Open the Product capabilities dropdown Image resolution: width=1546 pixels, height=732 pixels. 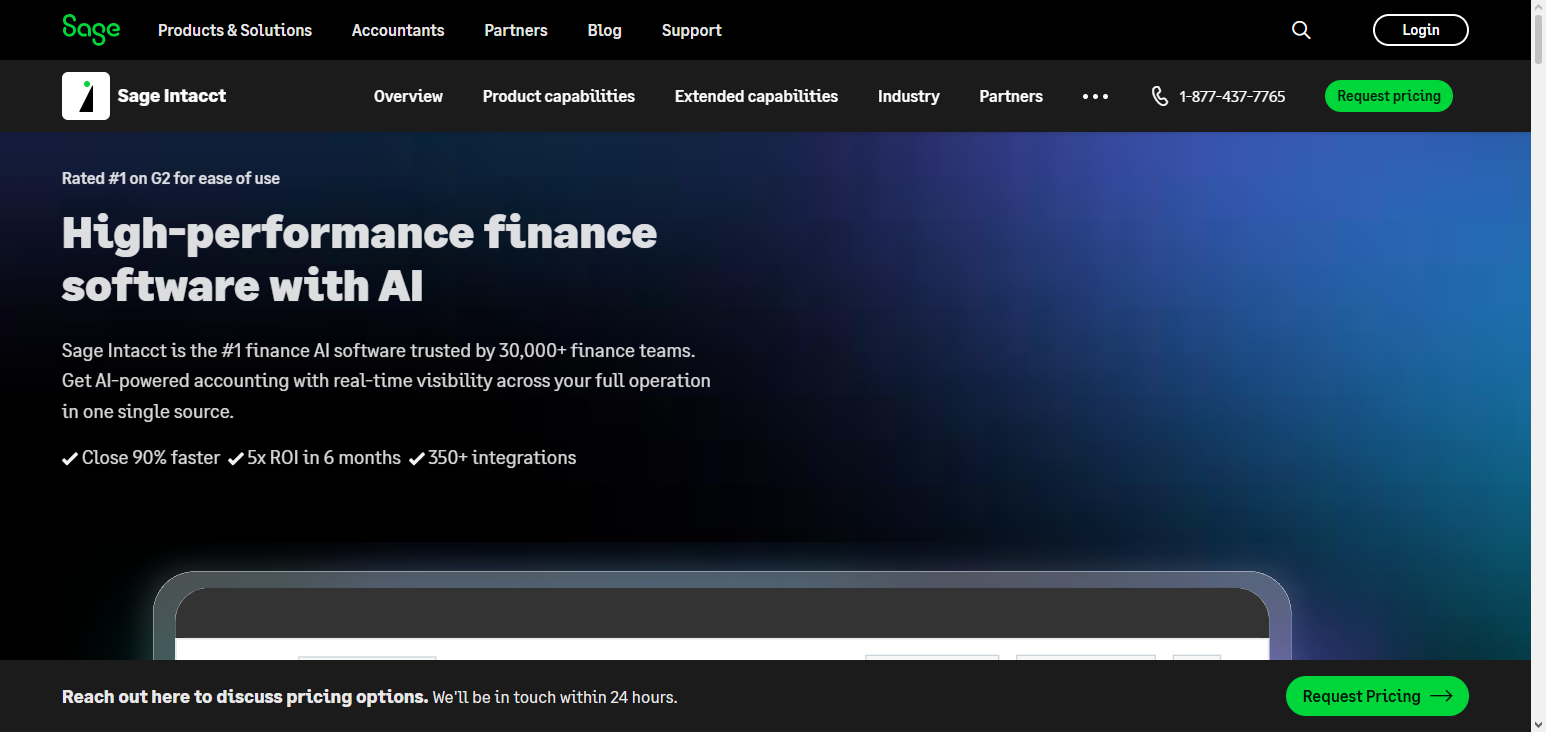[558, 96]
